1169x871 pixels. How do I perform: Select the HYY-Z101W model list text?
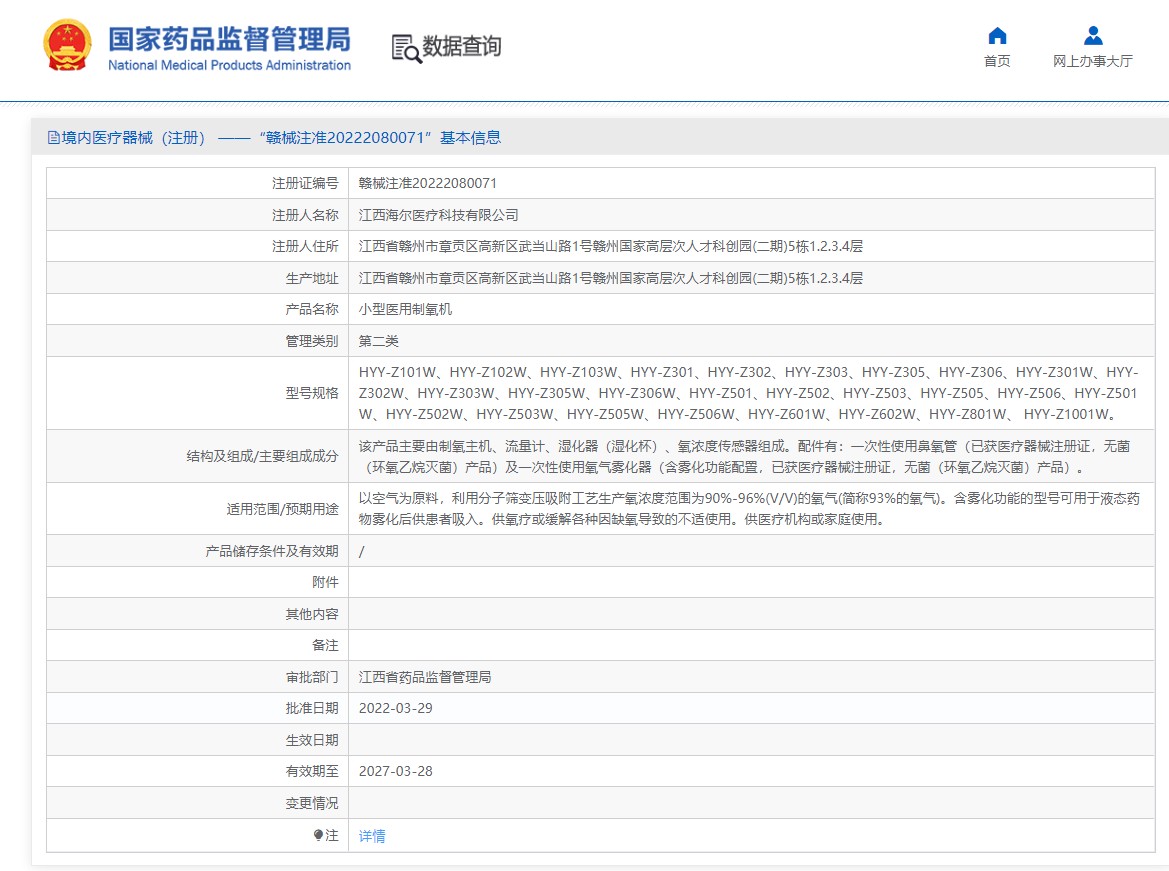[749, 393]
